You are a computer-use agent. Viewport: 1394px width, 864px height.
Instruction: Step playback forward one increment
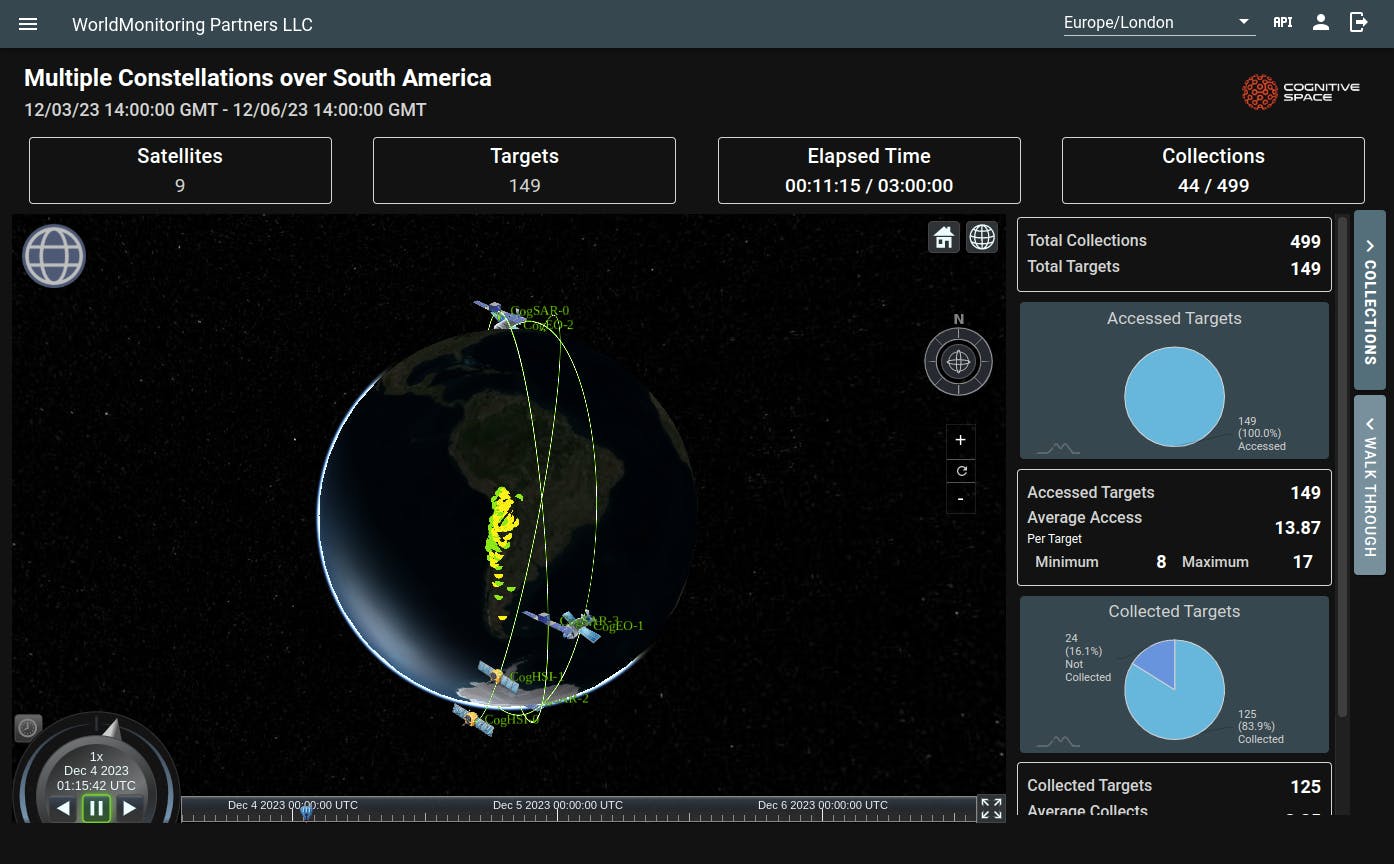point(129,808)
